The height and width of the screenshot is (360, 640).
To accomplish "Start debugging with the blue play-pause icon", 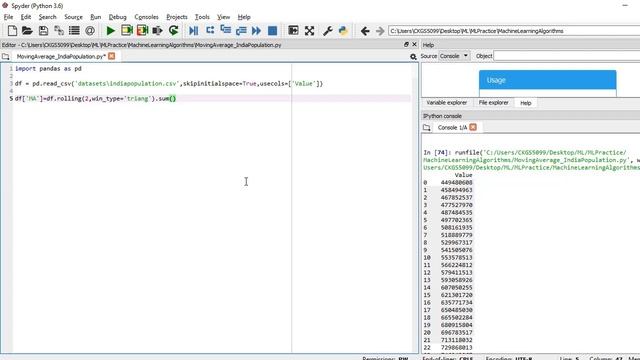I will pyautogui.click(x=194, y=31).
